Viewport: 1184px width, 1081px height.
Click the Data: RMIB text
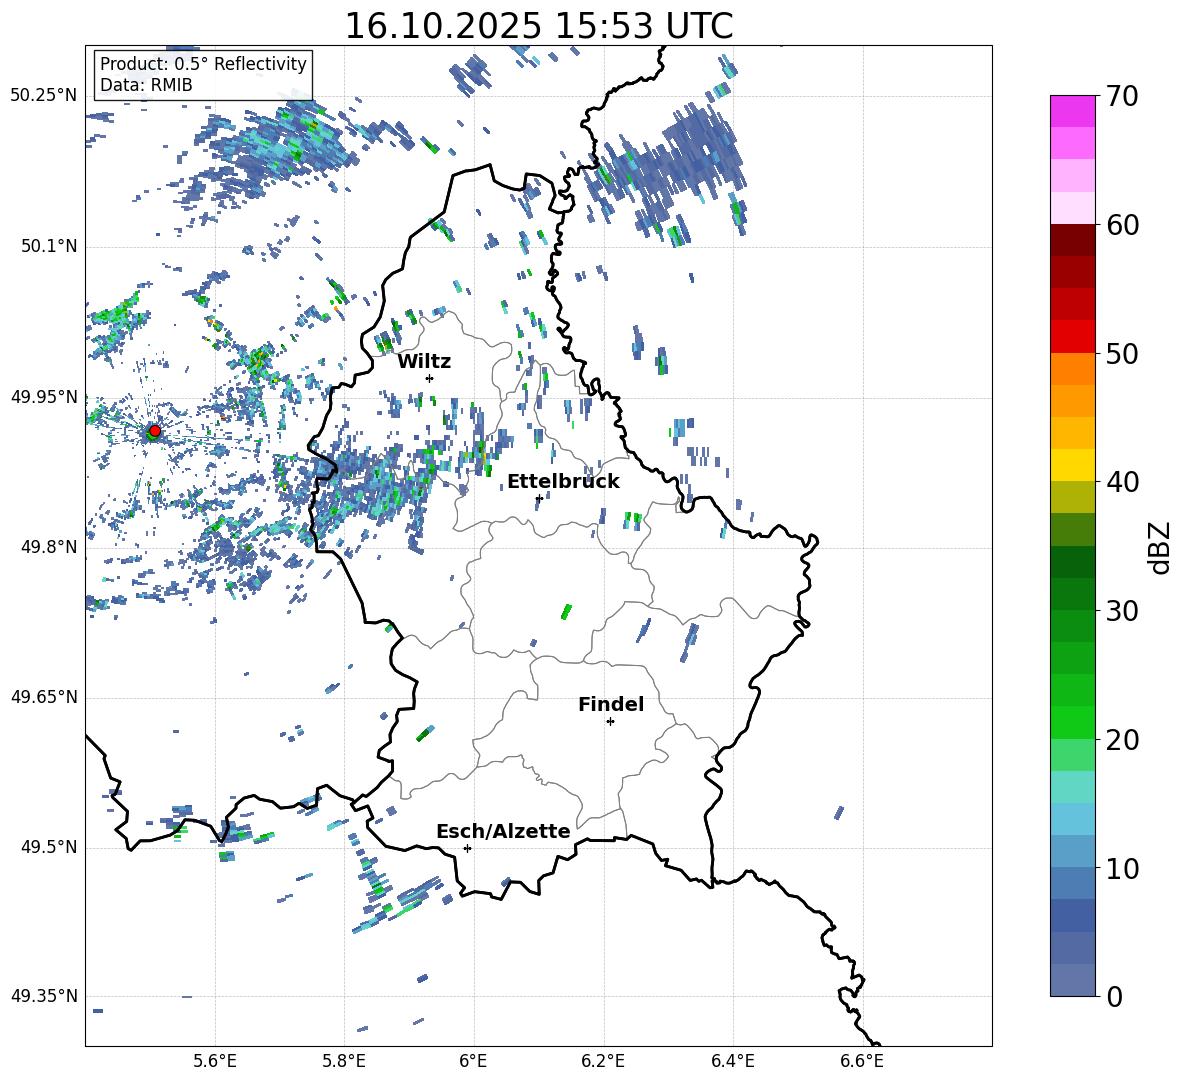coord(146,85)
